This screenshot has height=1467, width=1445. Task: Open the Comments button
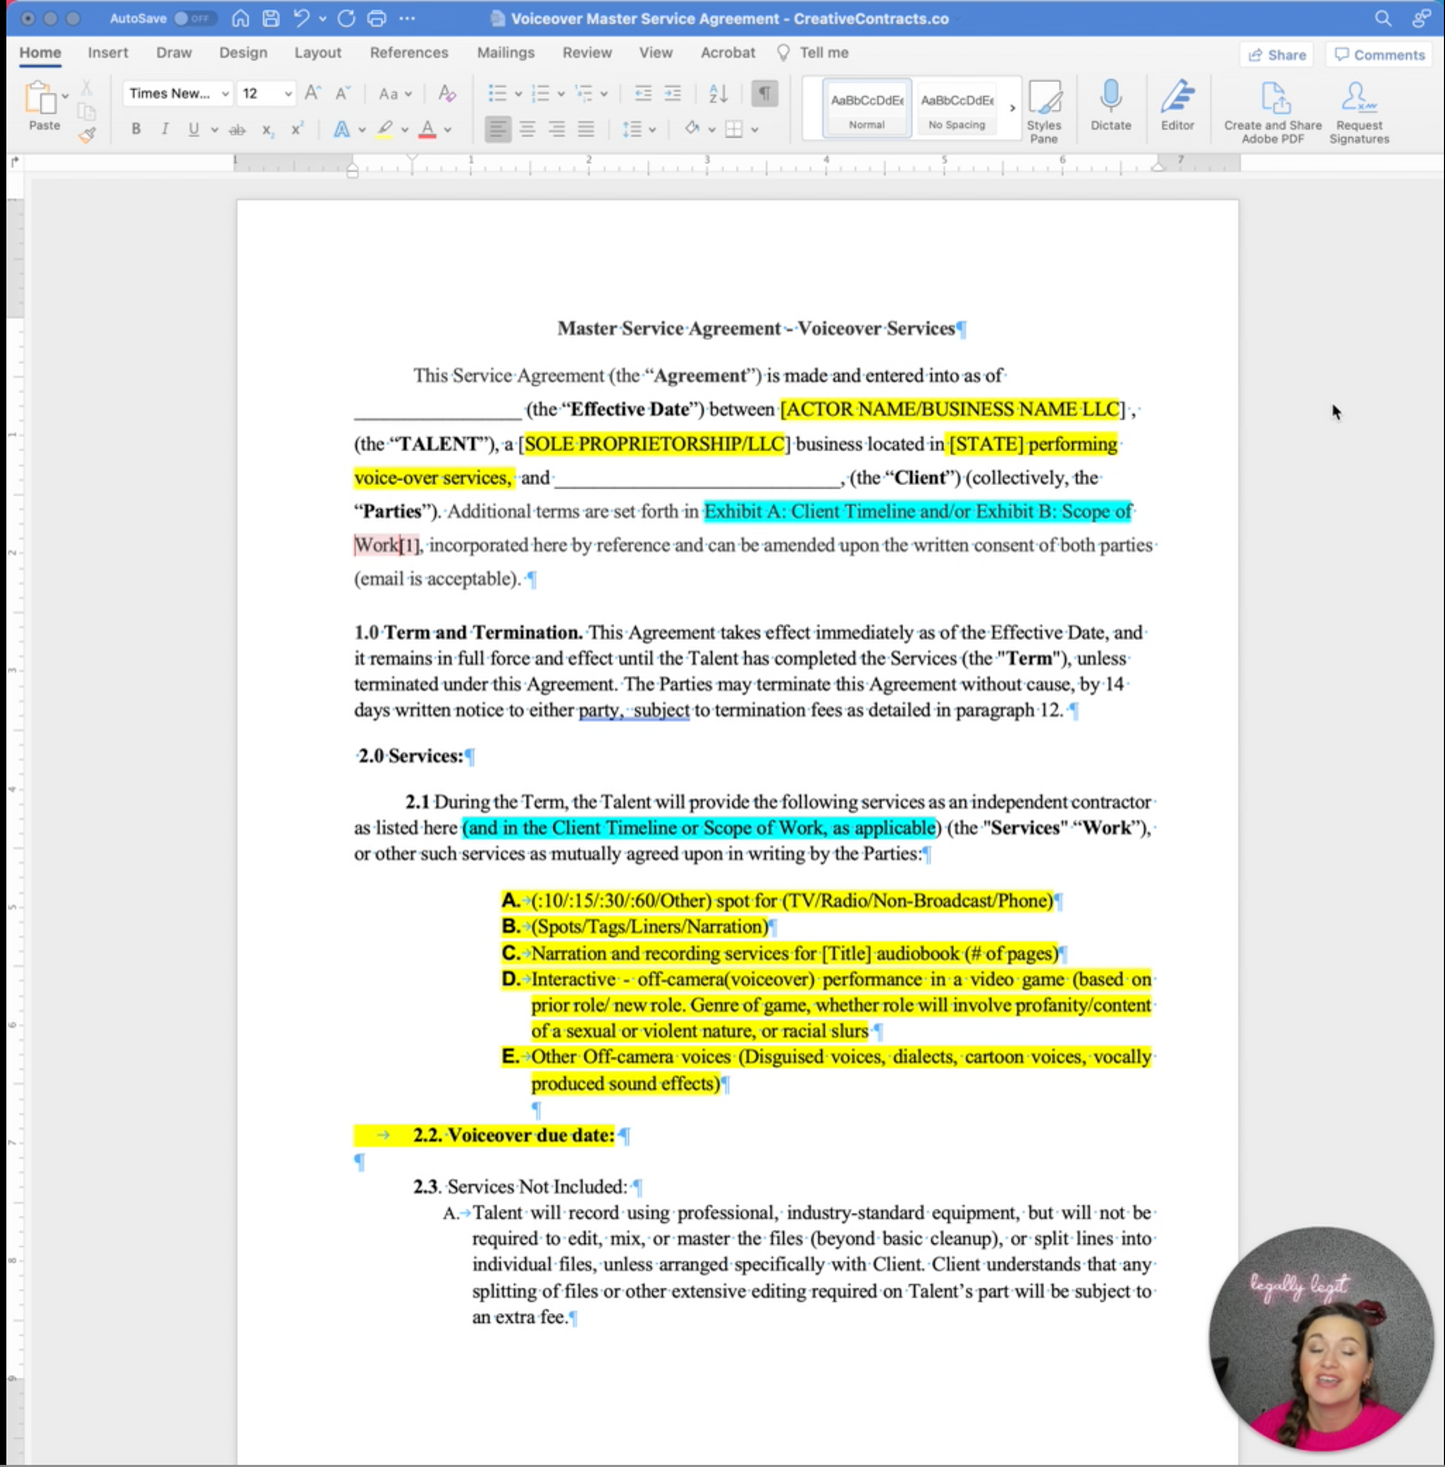(1379, 54)
